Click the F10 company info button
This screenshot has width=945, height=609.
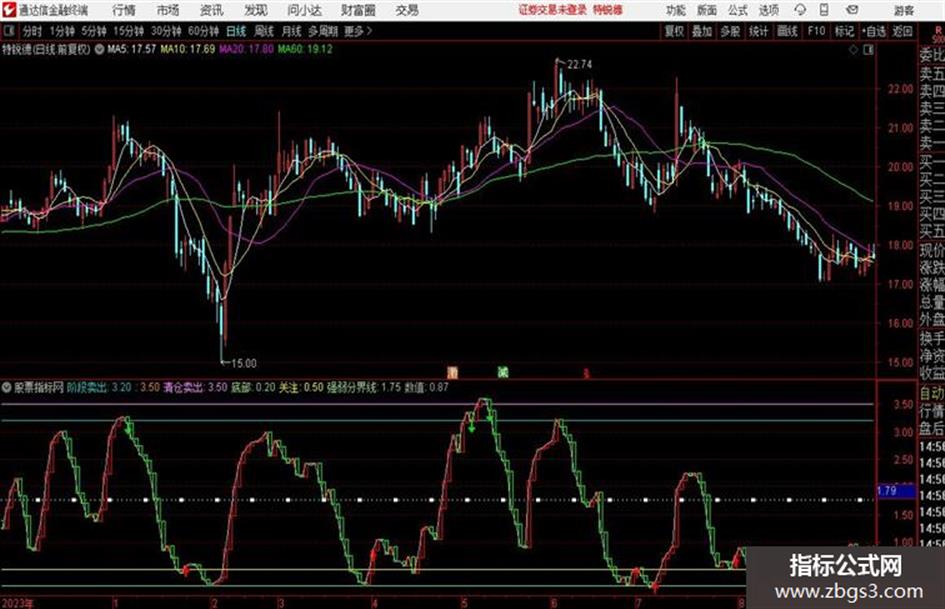(x=817, y=31)
